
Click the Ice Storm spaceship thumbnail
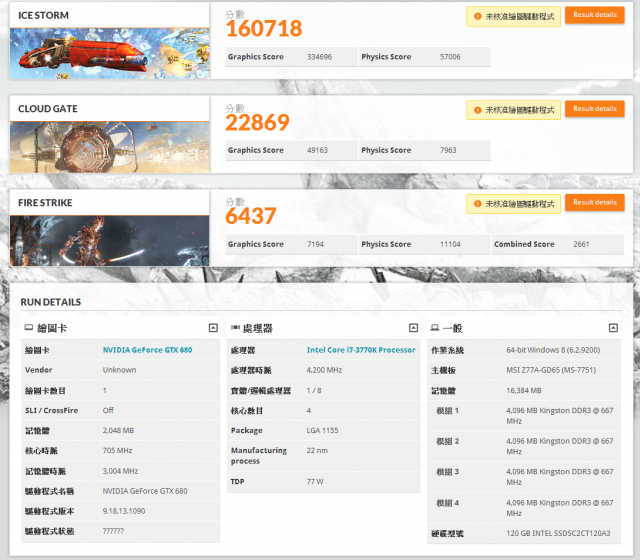click(109, 53)
